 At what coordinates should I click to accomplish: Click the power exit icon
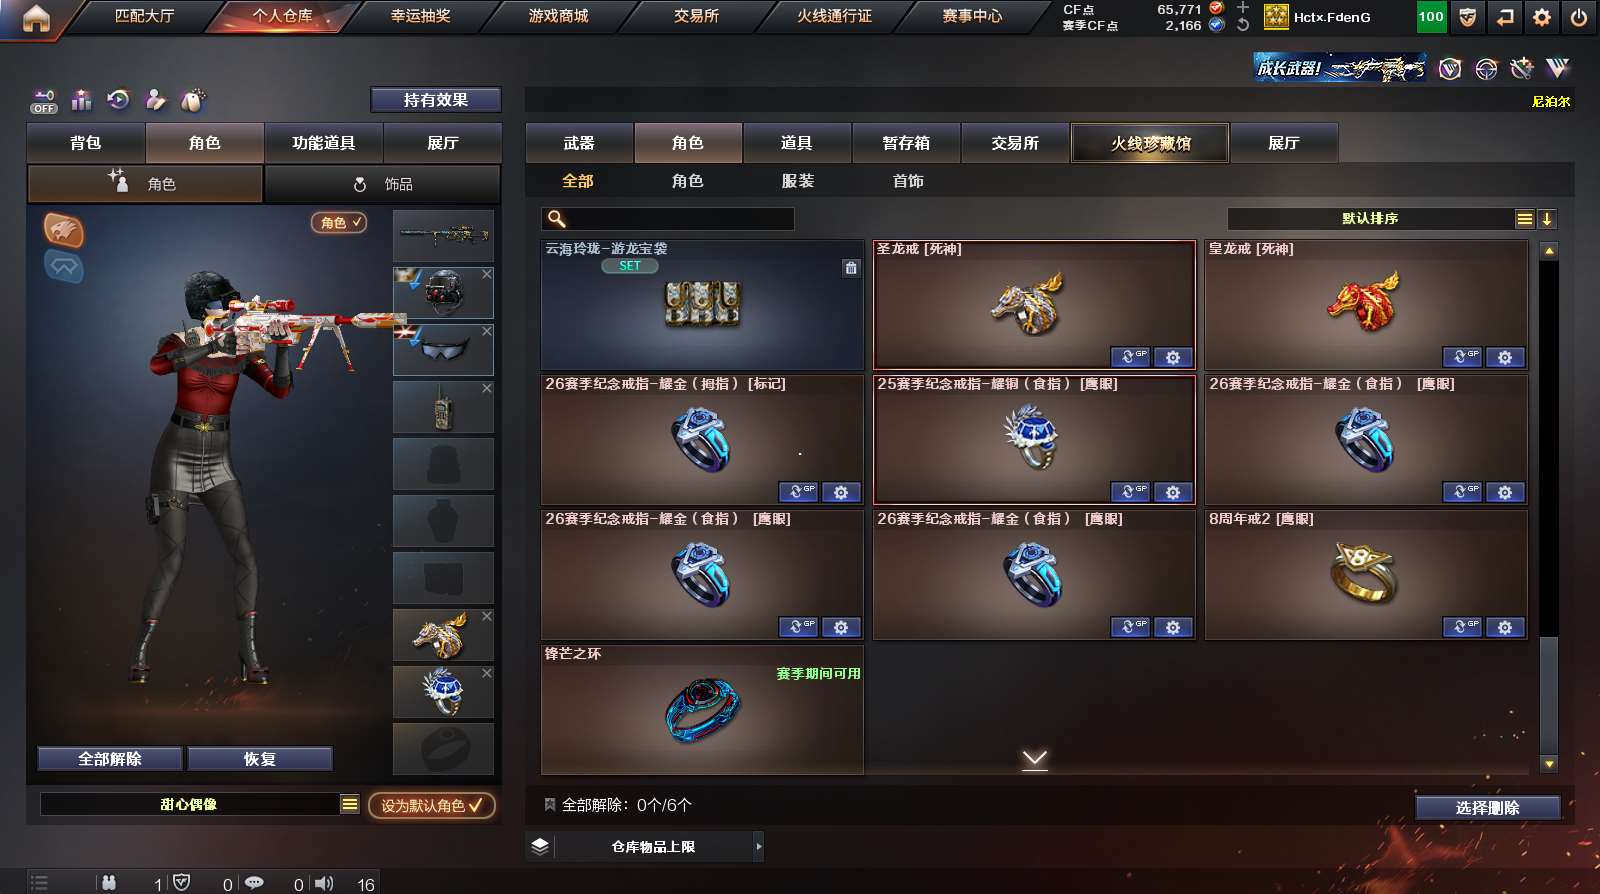click(1579, 17)
